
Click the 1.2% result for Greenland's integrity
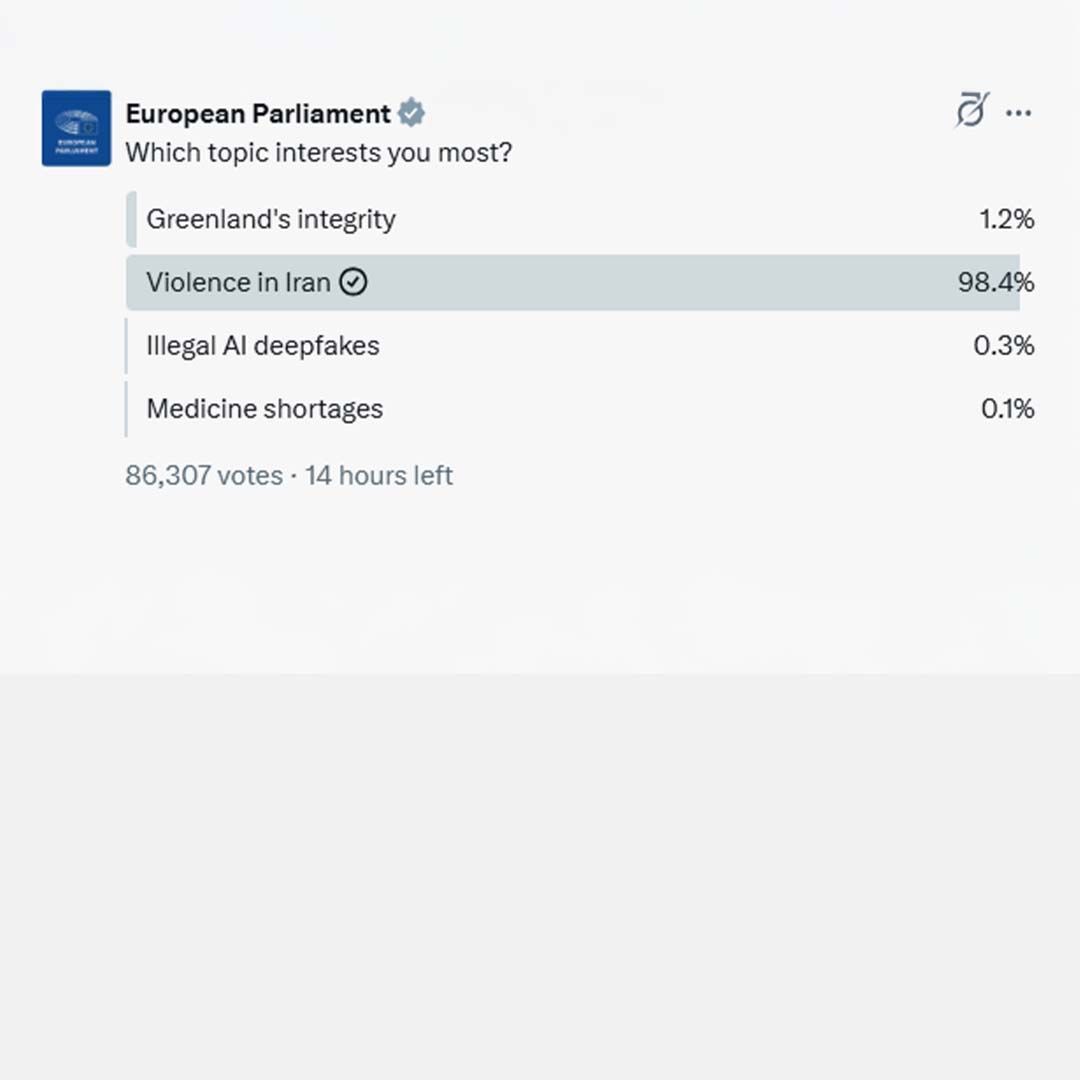[x=1007, y=219]
